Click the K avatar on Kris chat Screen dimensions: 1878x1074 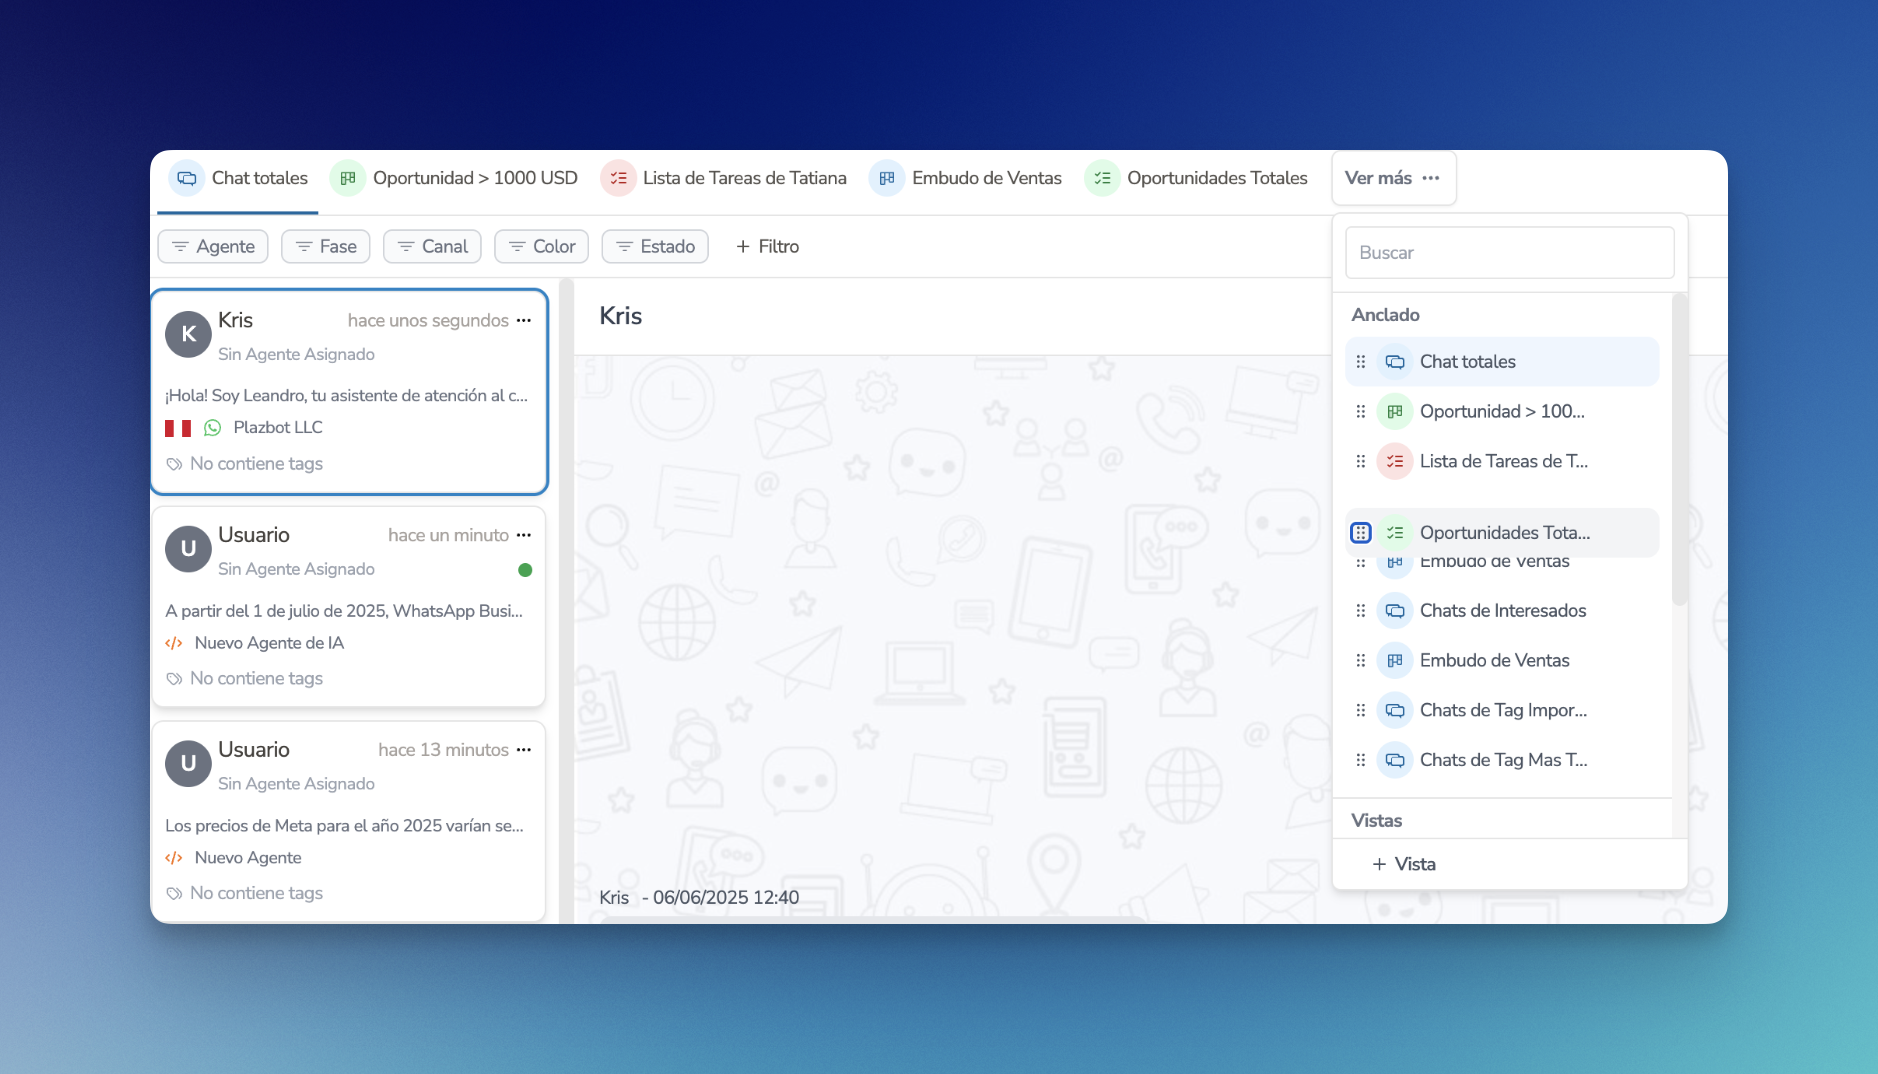coord(188,334)
